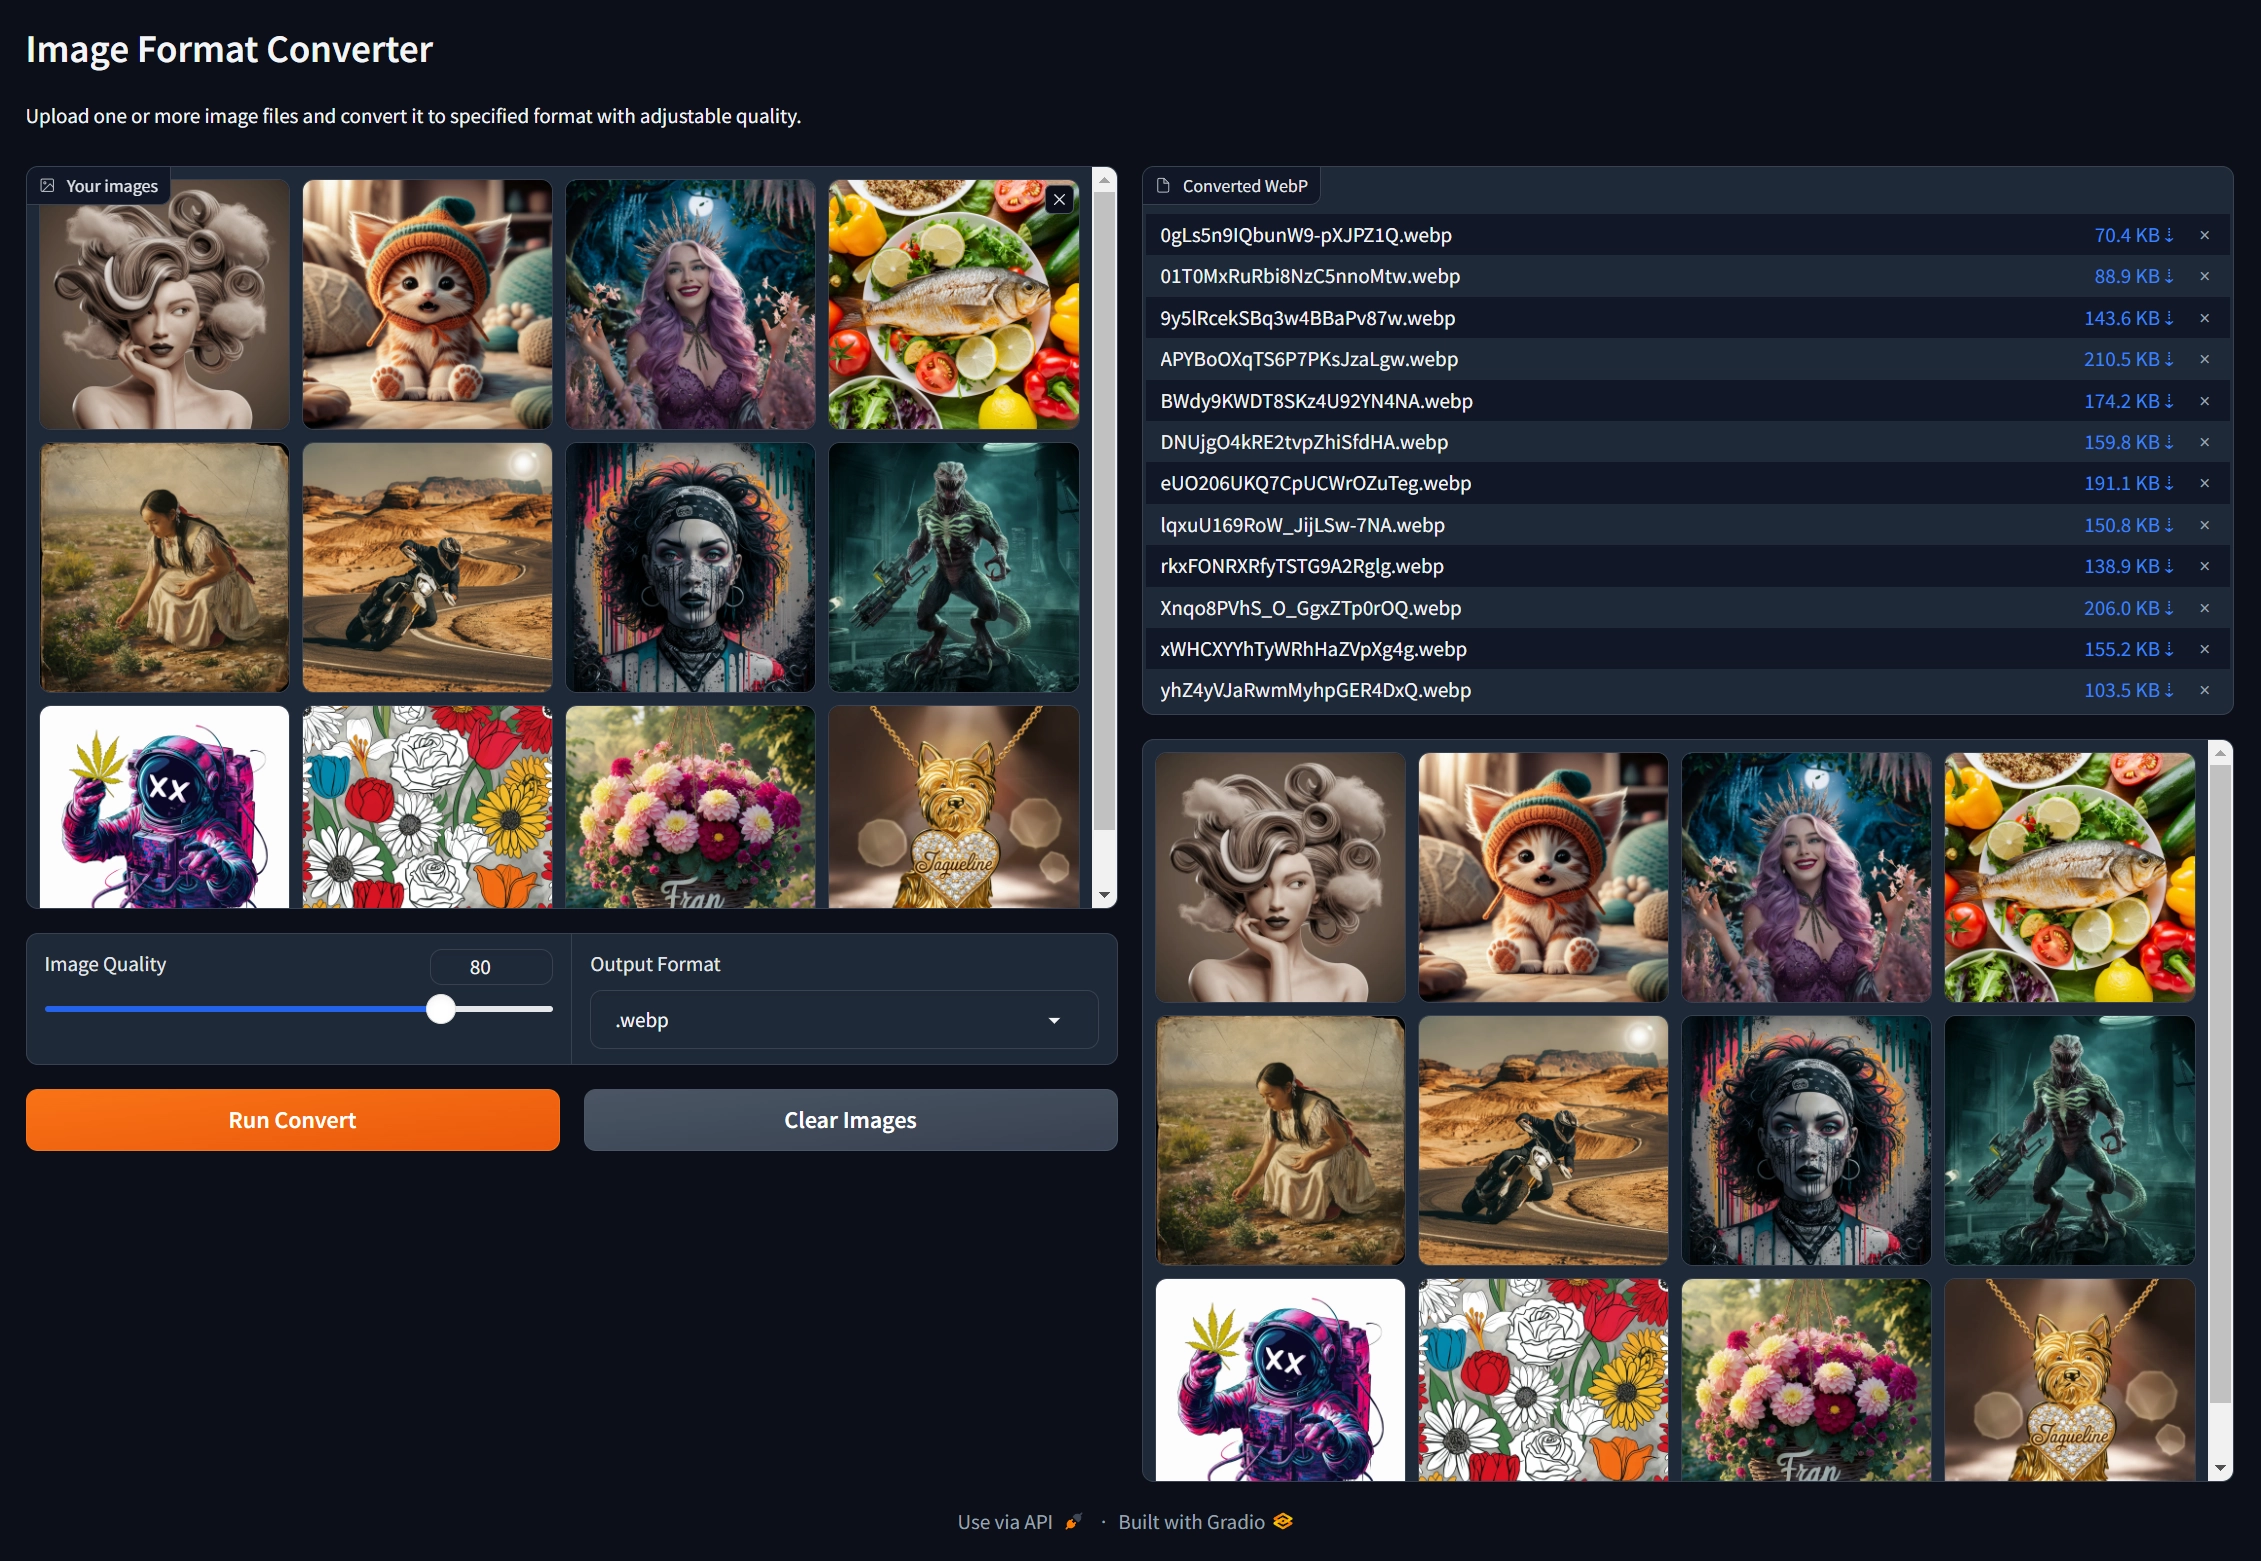Click the dropdown arrow beside .webp
This screenshot has width=2261, height=1561.
click(1053, 1020)
